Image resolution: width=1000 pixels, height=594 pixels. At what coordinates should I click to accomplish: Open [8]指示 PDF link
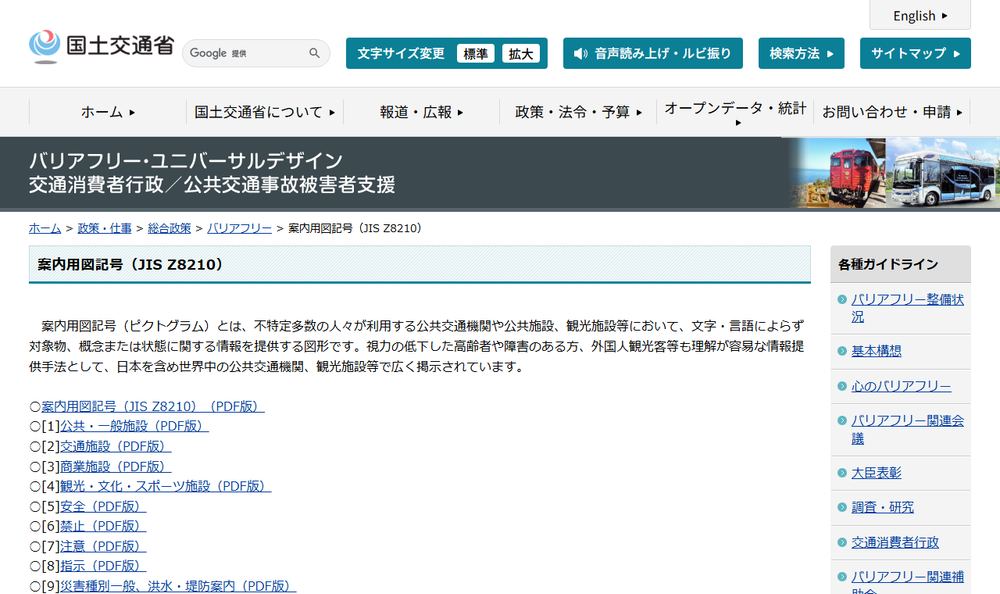(103, 566)
